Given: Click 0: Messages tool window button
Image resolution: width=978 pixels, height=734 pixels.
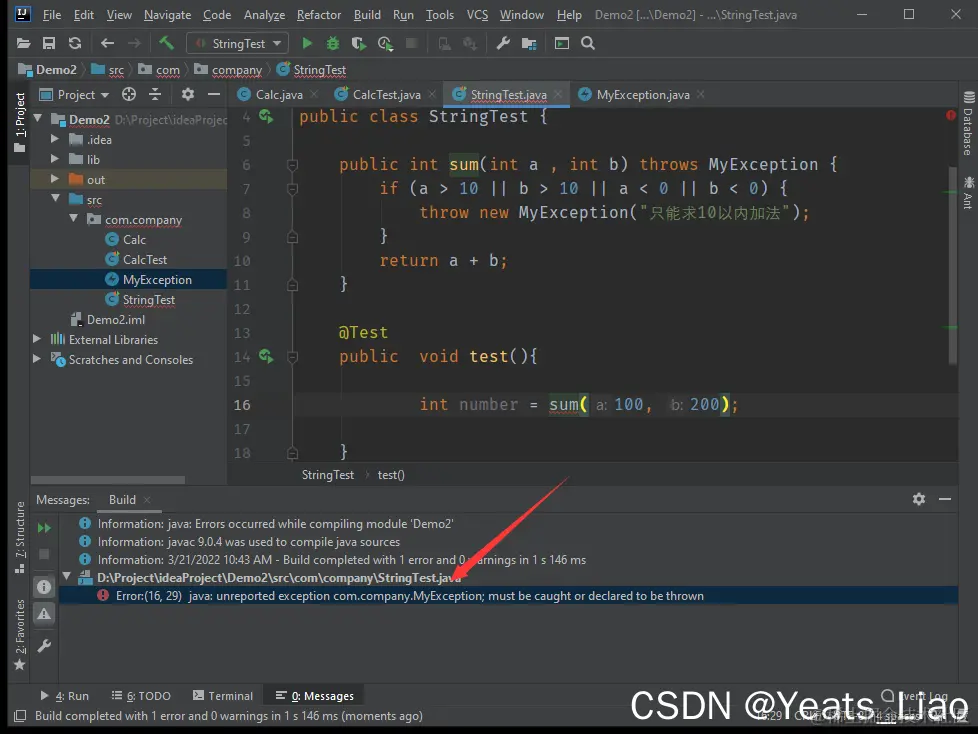Looking at the screenshot, I should pyautogui.click(x=314, y=695).
